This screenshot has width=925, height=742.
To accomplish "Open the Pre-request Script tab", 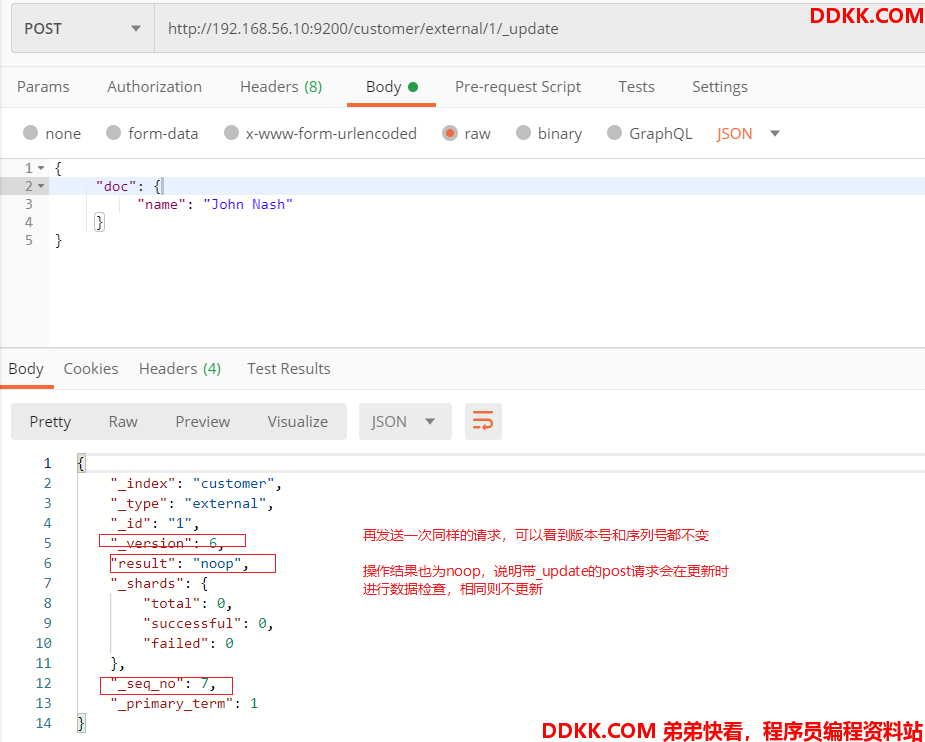I will (518, 87).
